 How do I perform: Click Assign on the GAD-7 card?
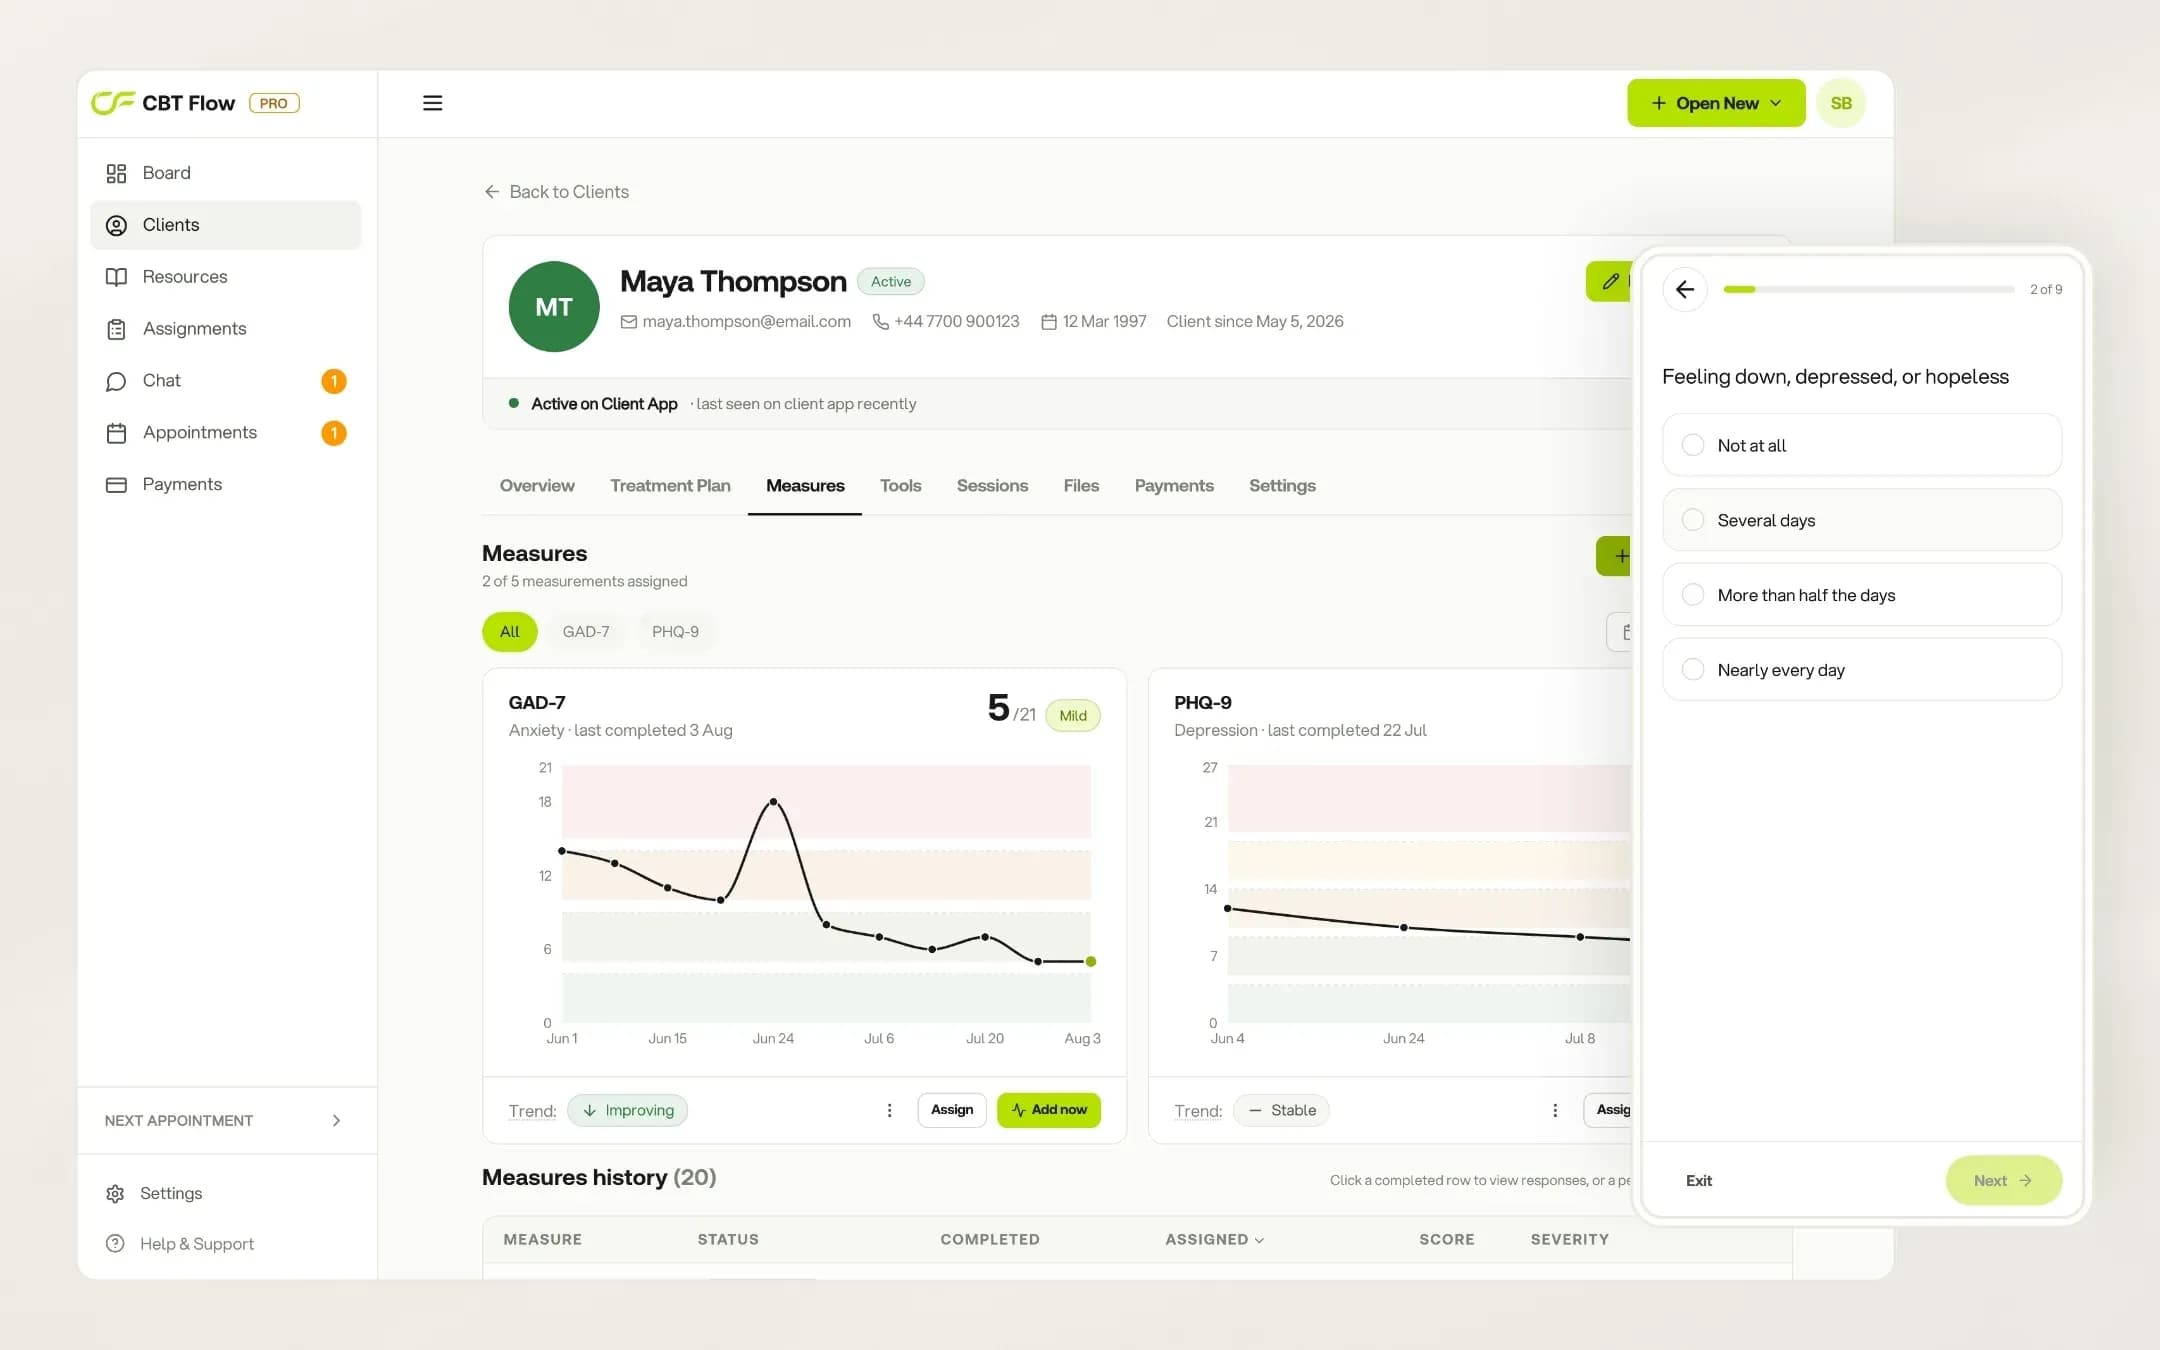952,1110
